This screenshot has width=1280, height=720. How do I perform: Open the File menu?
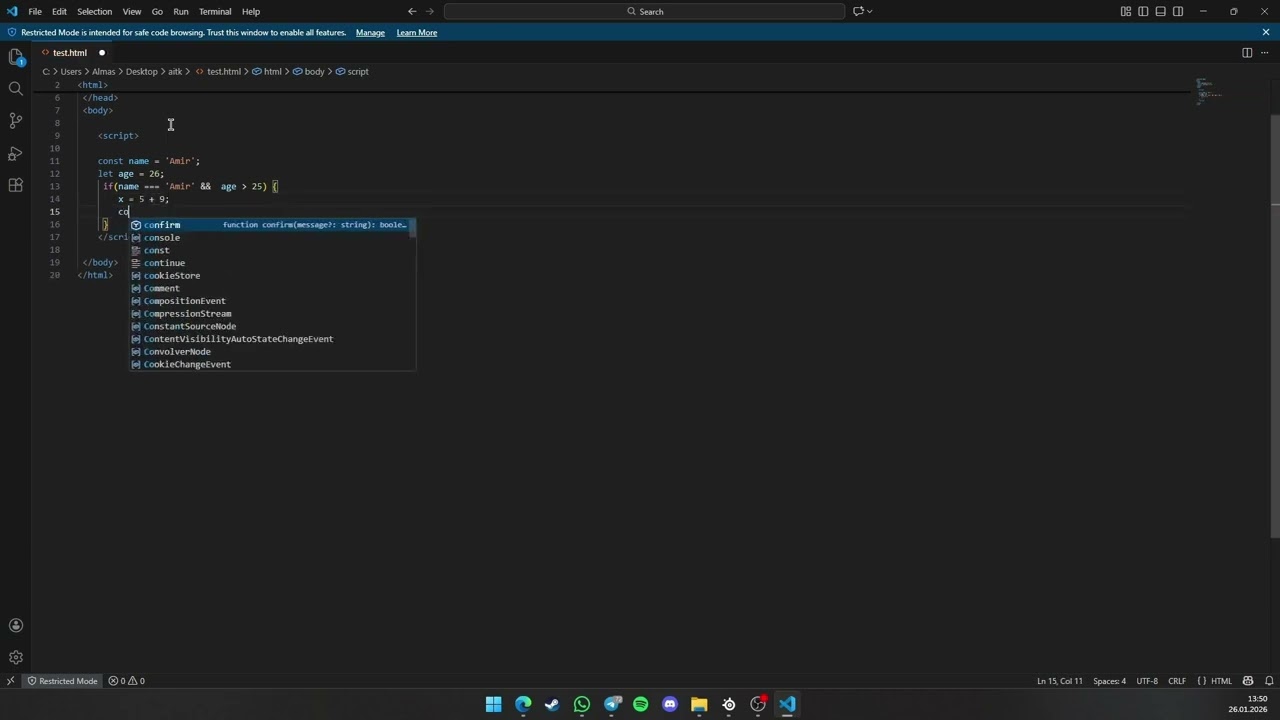(x=35, y=11)
